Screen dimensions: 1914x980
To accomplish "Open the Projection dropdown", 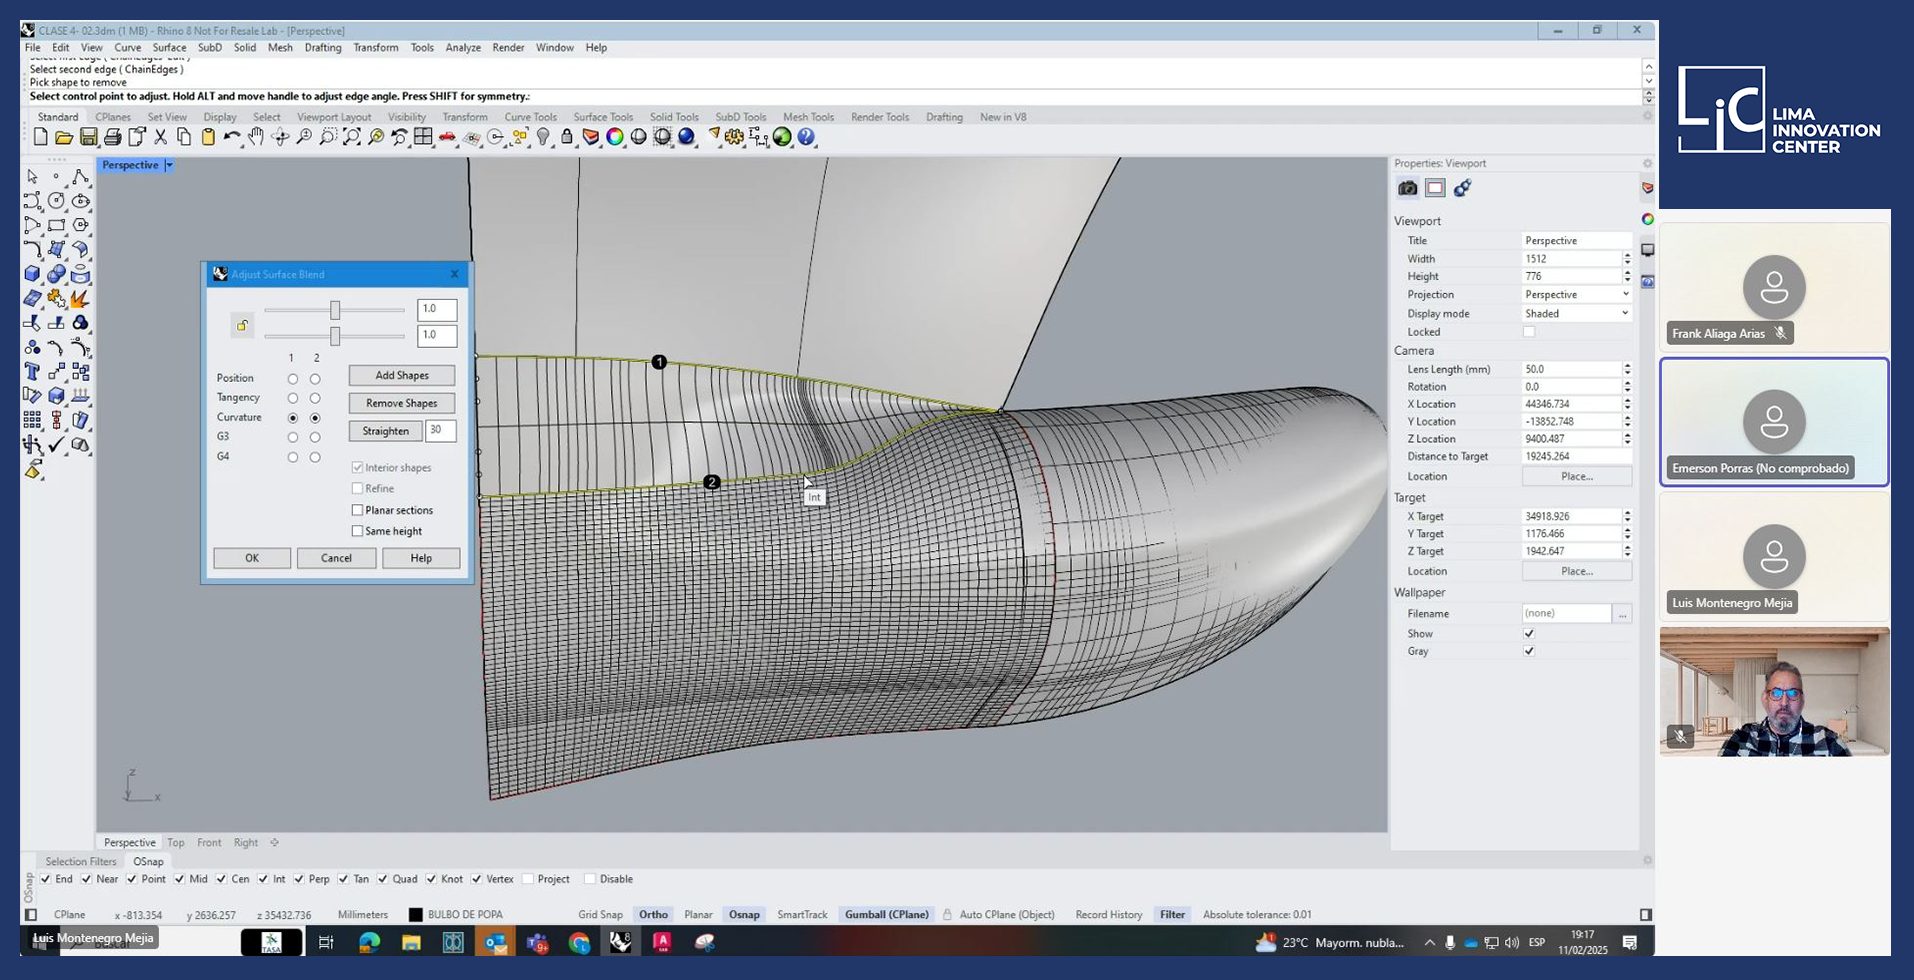I will [x=1576, y=295].
